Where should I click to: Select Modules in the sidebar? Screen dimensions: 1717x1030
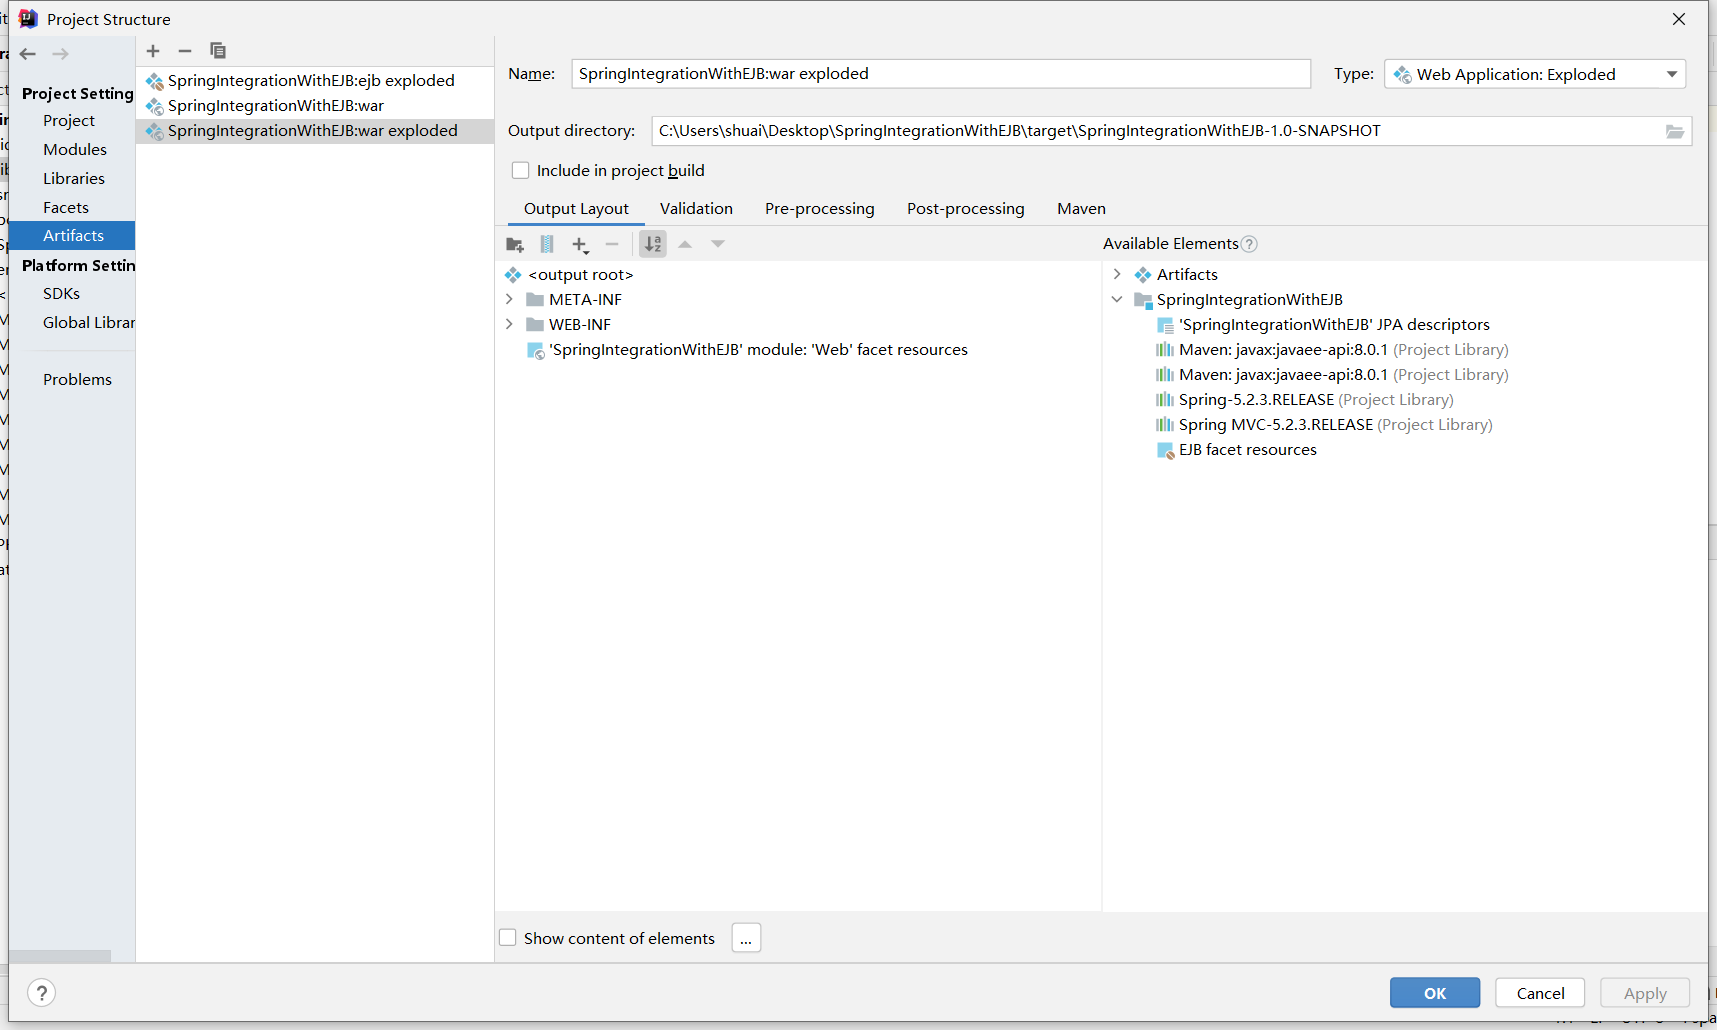coord(75,150)
